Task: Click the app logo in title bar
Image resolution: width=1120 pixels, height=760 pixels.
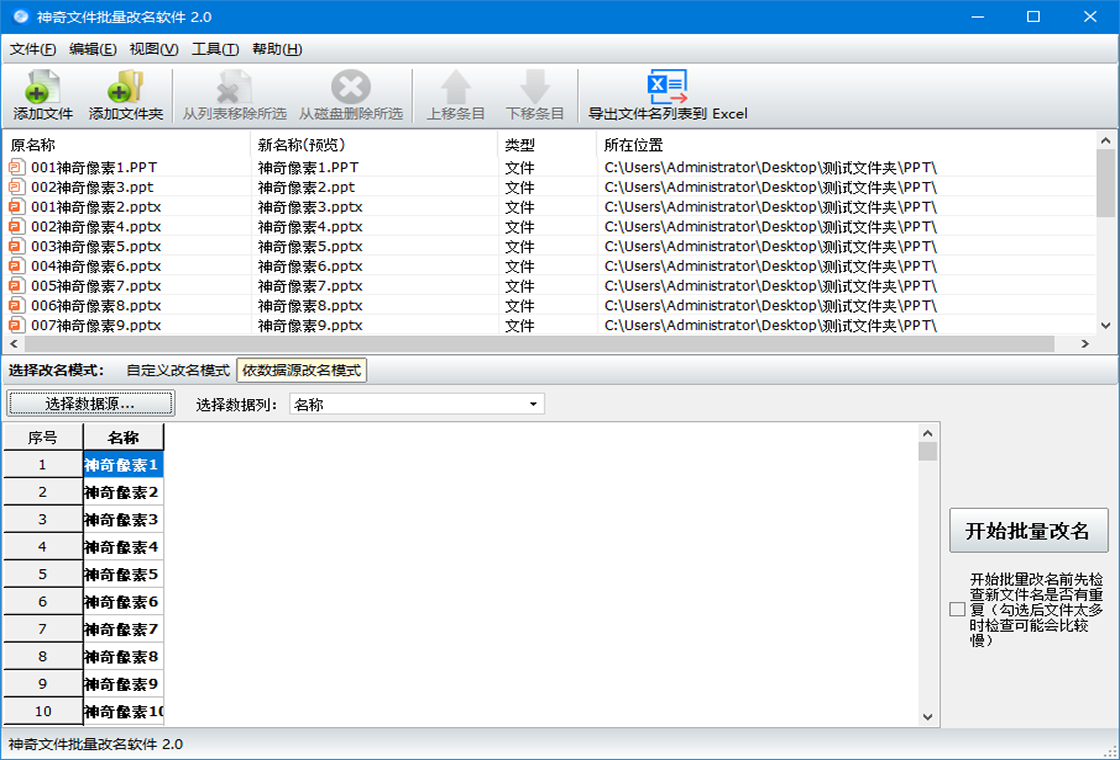Action: (x=21, y=16)
